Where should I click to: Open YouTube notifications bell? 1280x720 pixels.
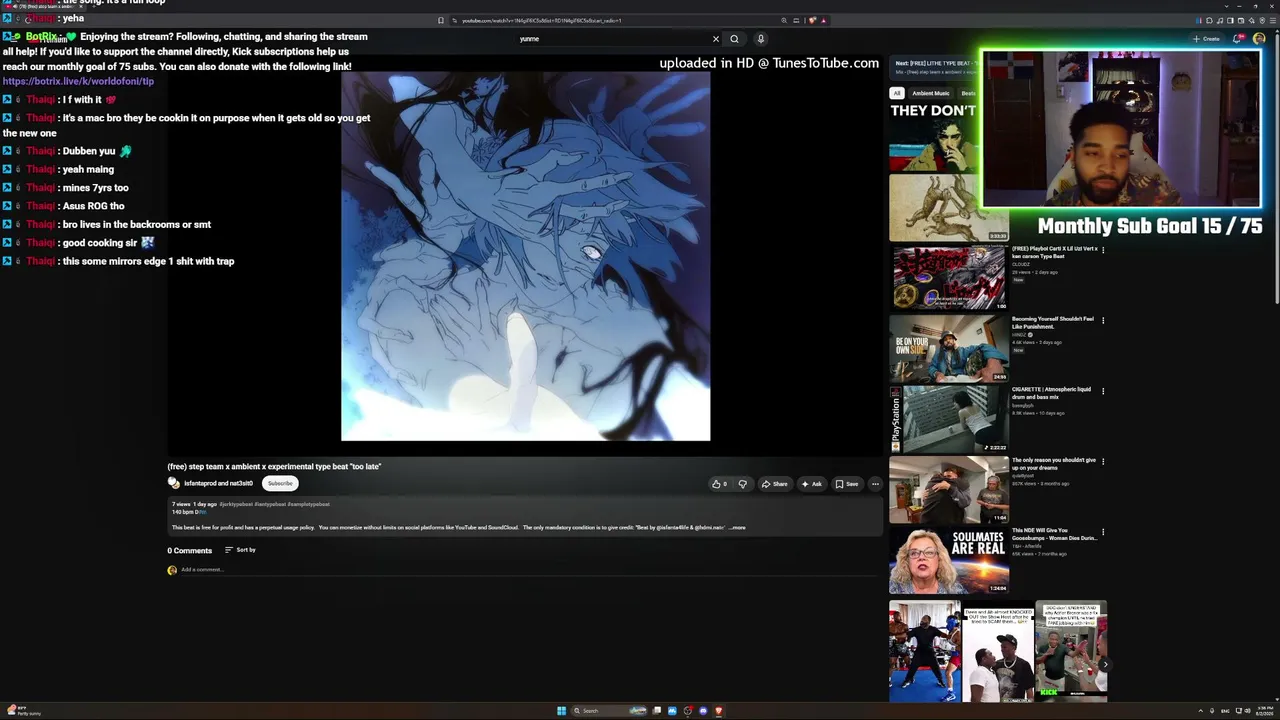pos(1238,39)
